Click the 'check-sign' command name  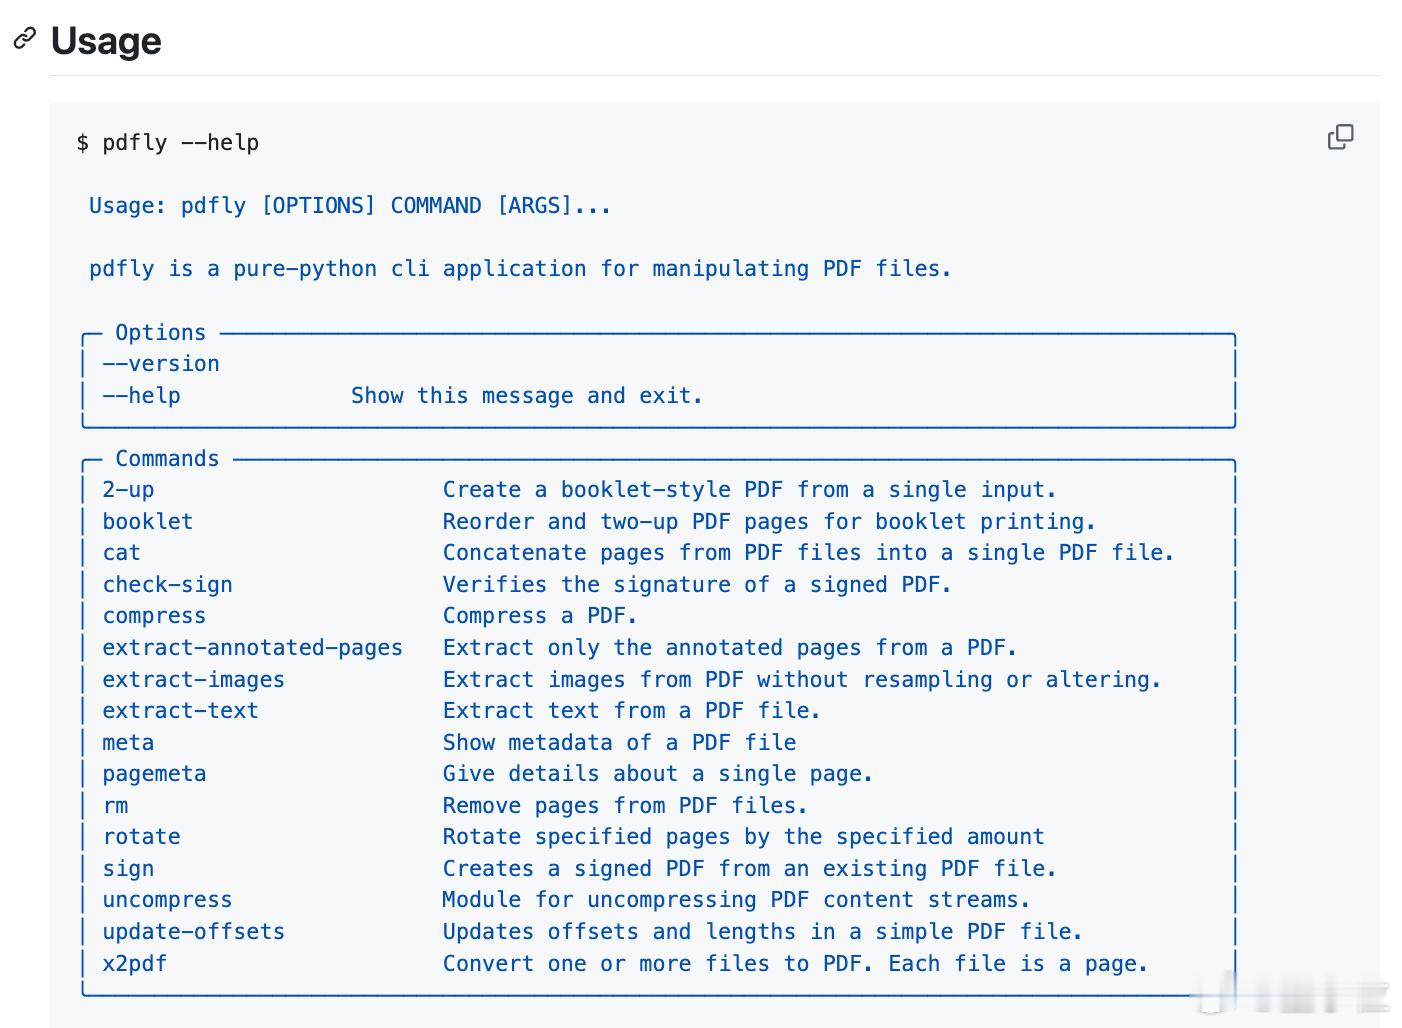(x=167, y=585)
